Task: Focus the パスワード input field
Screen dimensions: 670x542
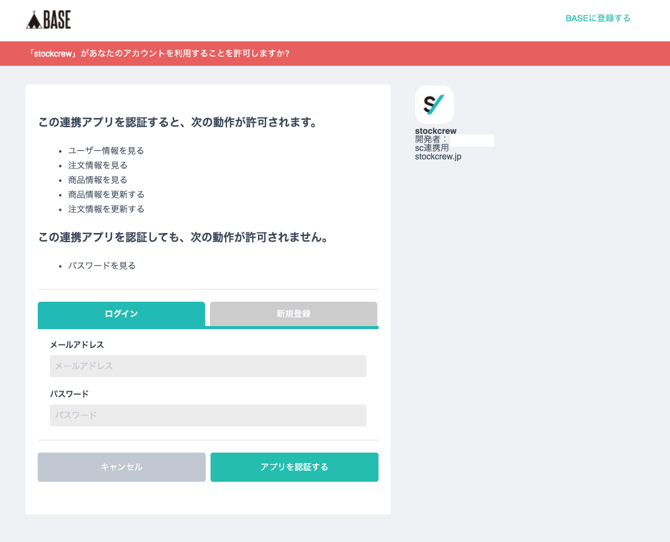Action: tap(208, 415)
